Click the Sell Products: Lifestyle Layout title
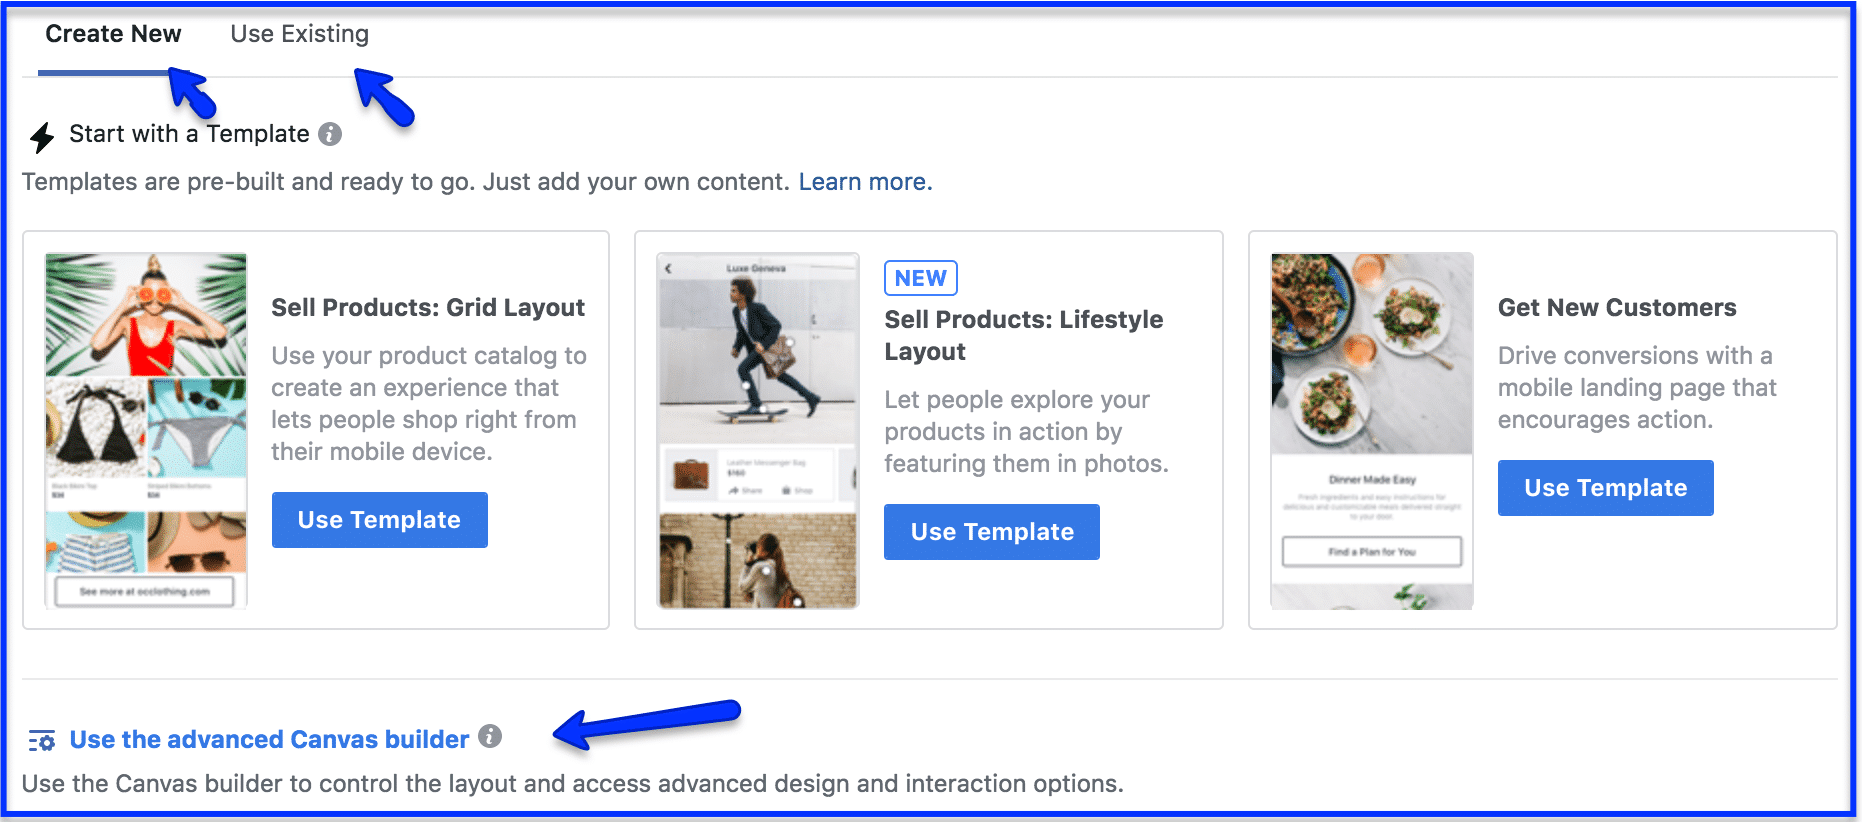 pos(1024,335)
